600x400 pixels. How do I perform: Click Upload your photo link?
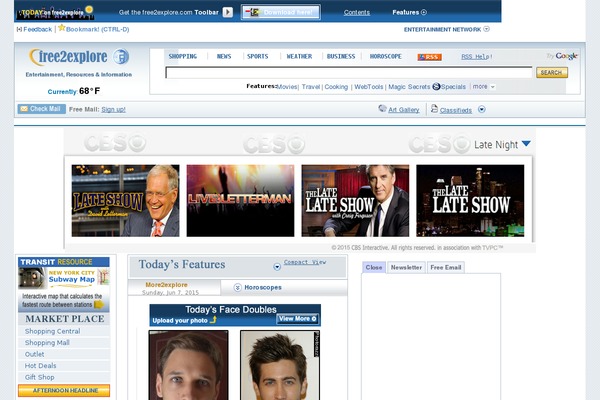pos(180,320)
